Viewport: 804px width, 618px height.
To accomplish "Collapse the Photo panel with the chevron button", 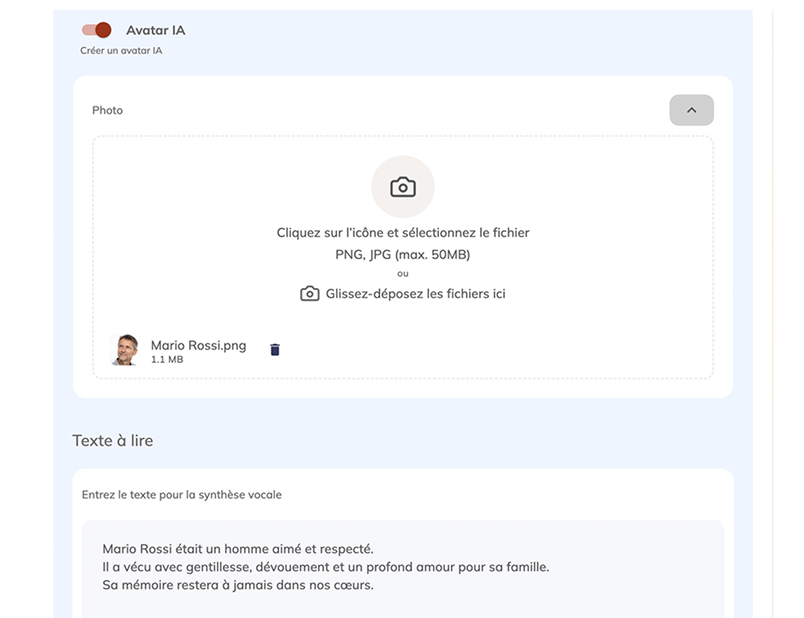I will coord(692,110).
